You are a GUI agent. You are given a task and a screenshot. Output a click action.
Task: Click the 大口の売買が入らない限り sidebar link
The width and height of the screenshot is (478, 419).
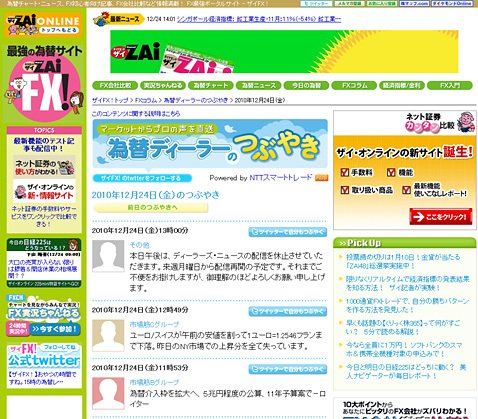pyautogui.click(x=43, y=269)
